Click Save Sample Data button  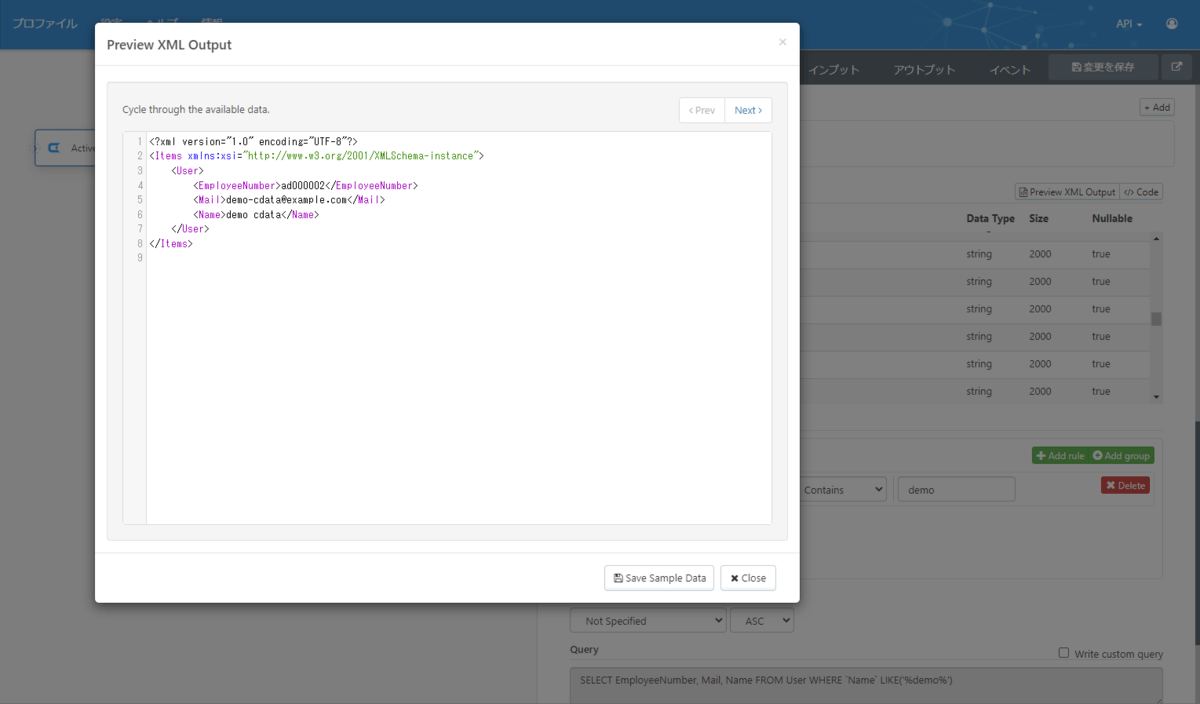point(659,578)
